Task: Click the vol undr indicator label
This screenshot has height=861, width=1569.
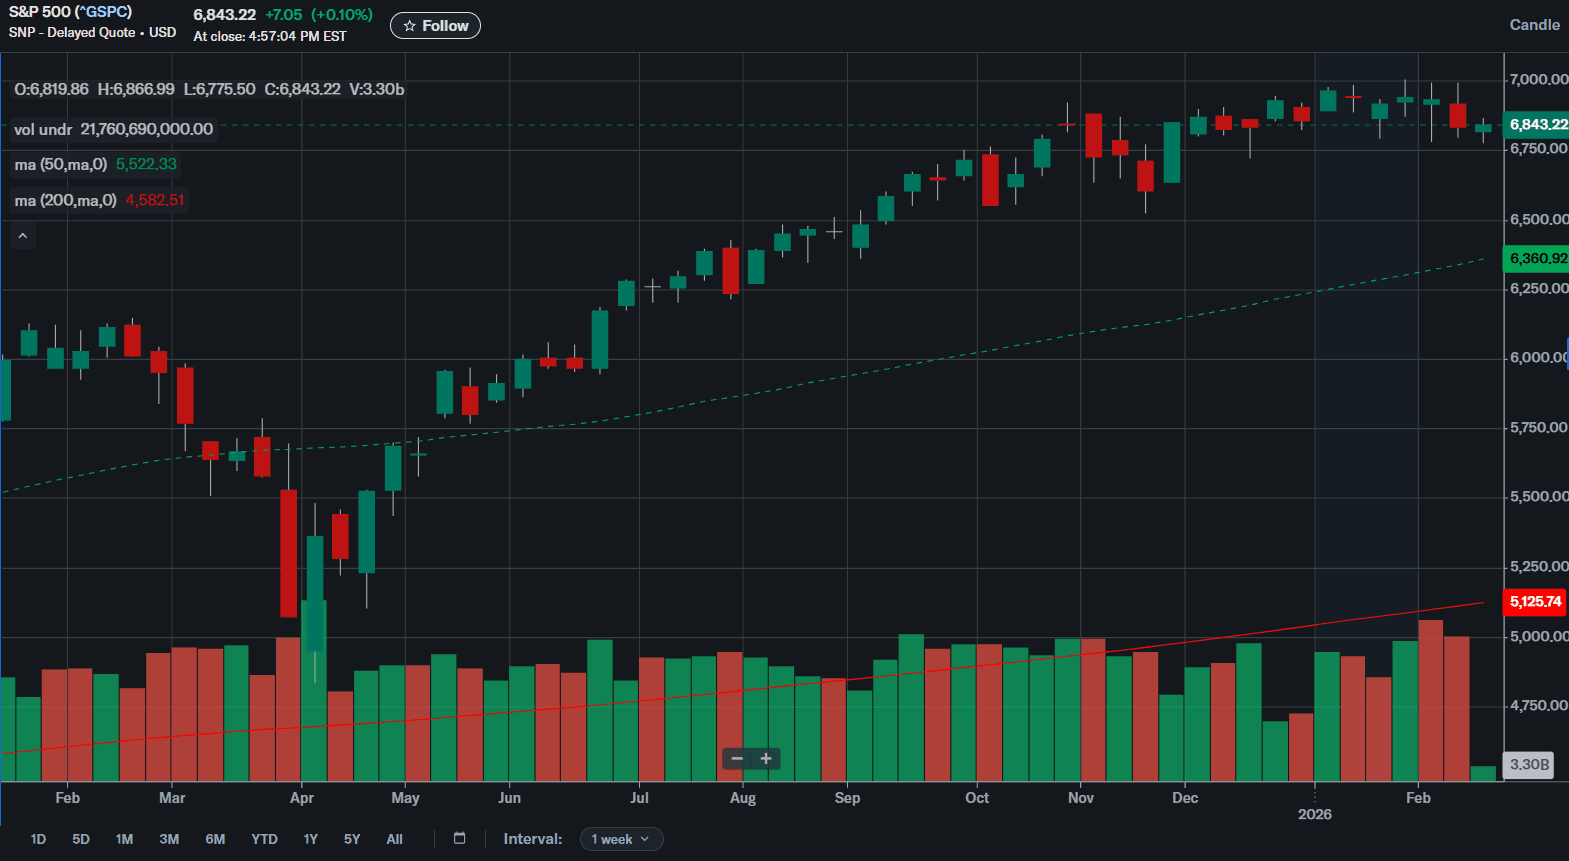Action: [43, 129]
